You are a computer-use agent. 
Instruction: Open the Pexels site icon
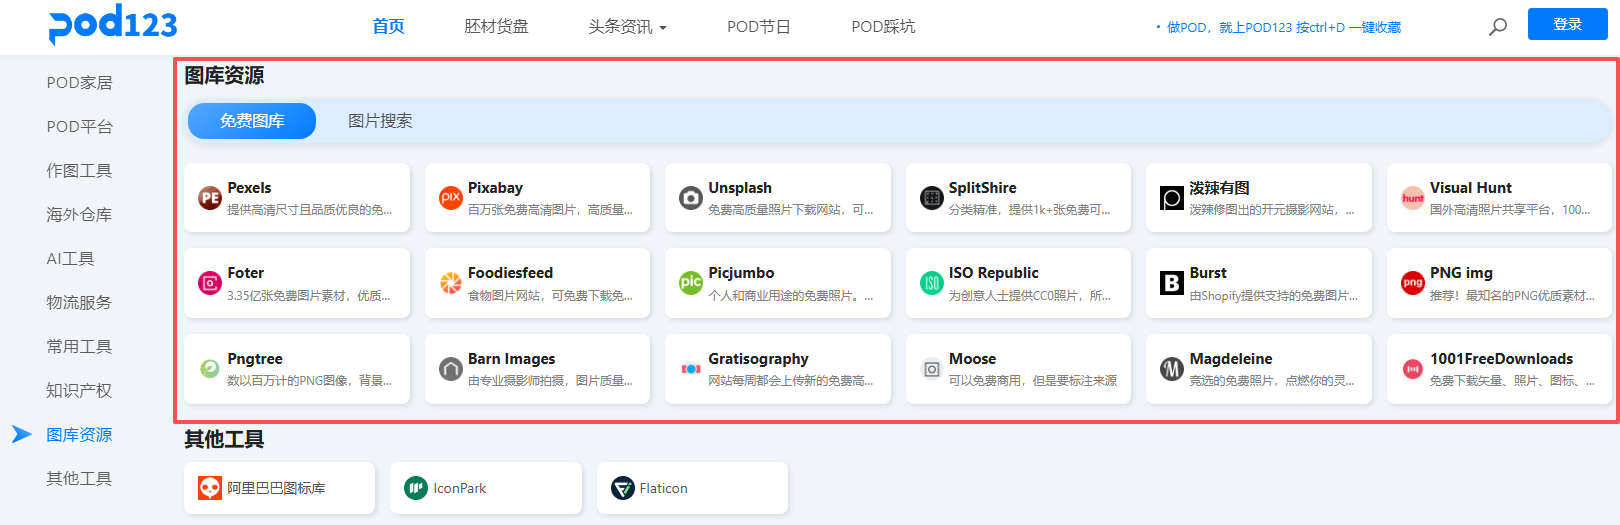coord(210,198)
